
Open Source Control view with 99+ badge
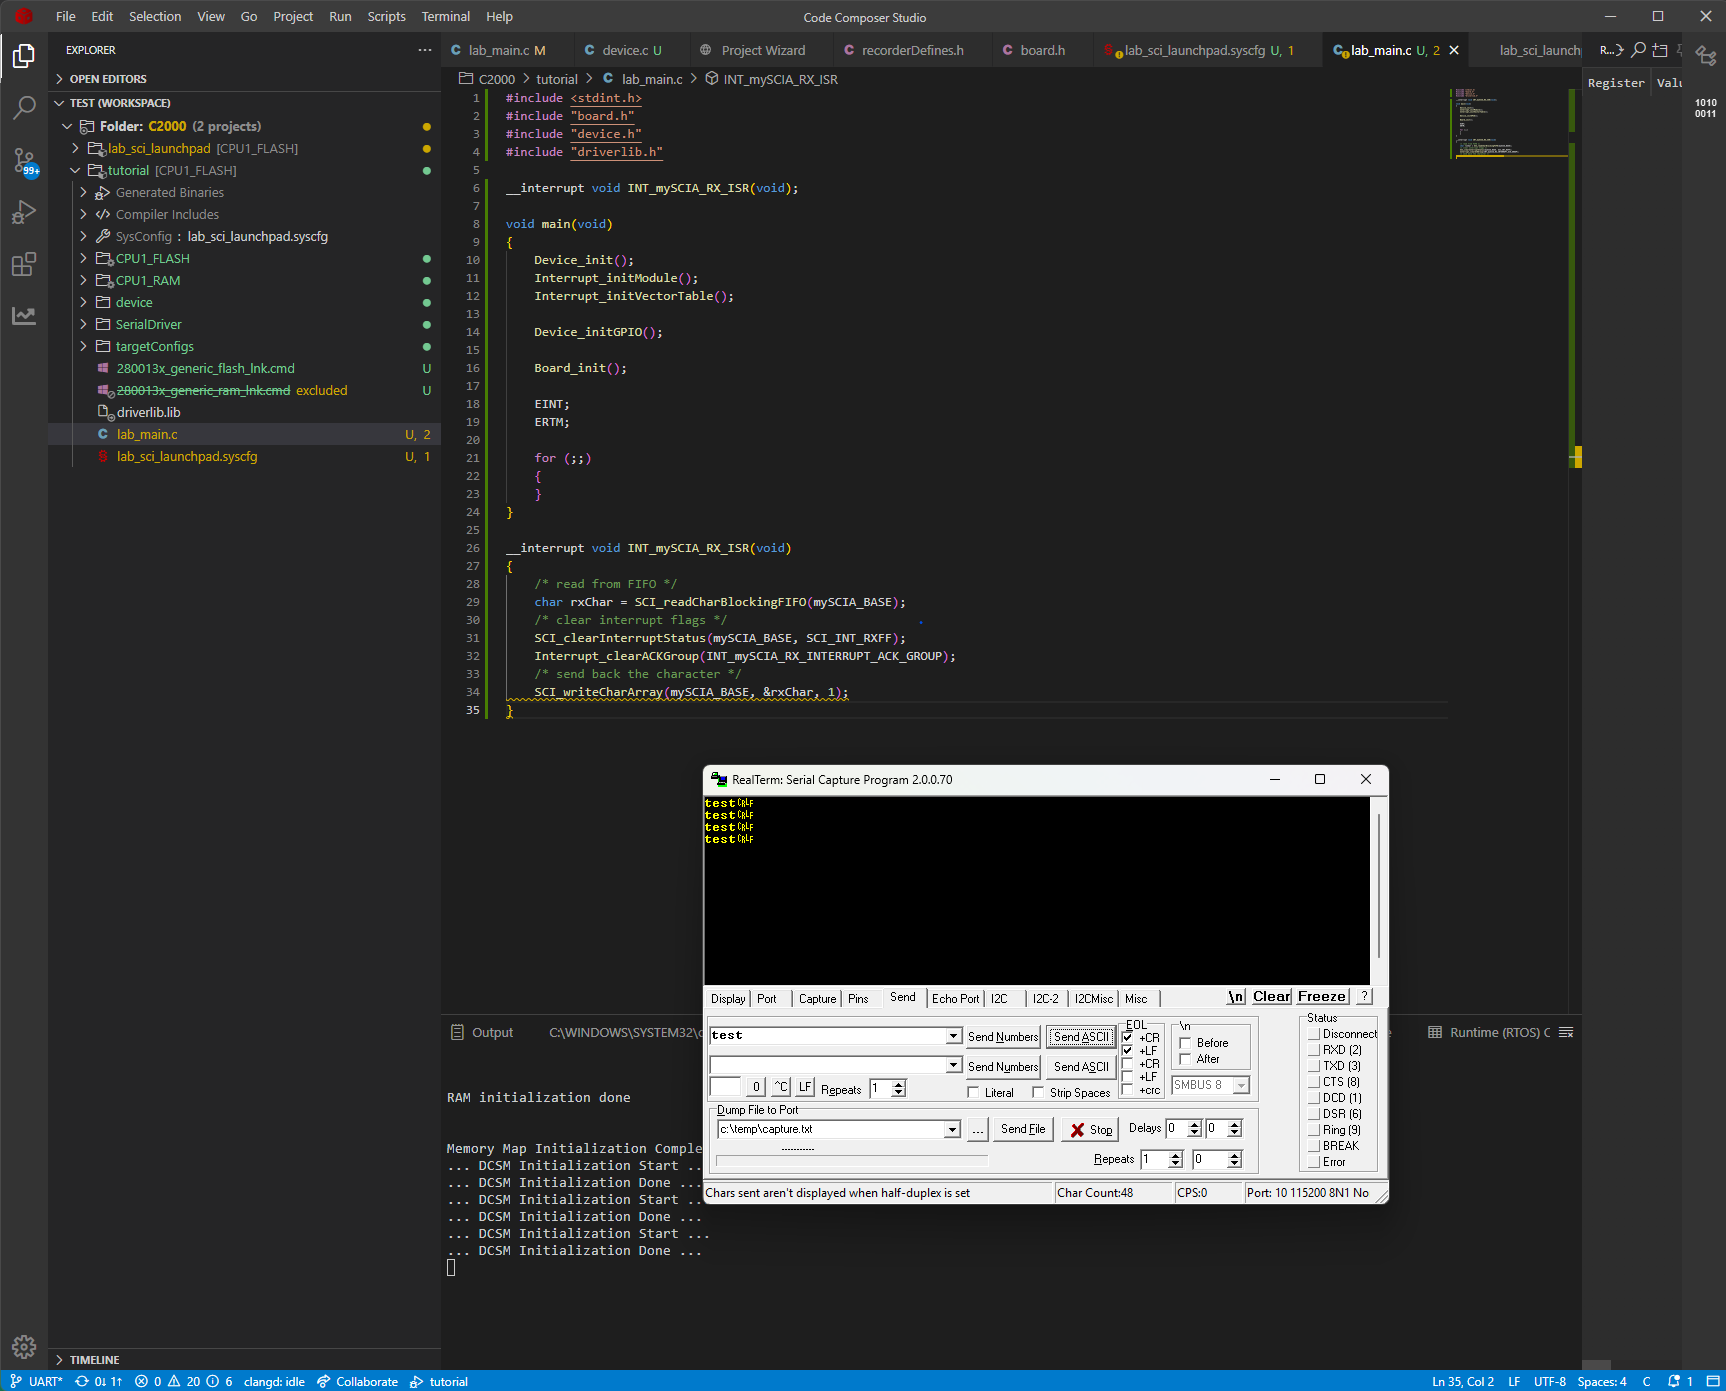(x=24, y=160)
